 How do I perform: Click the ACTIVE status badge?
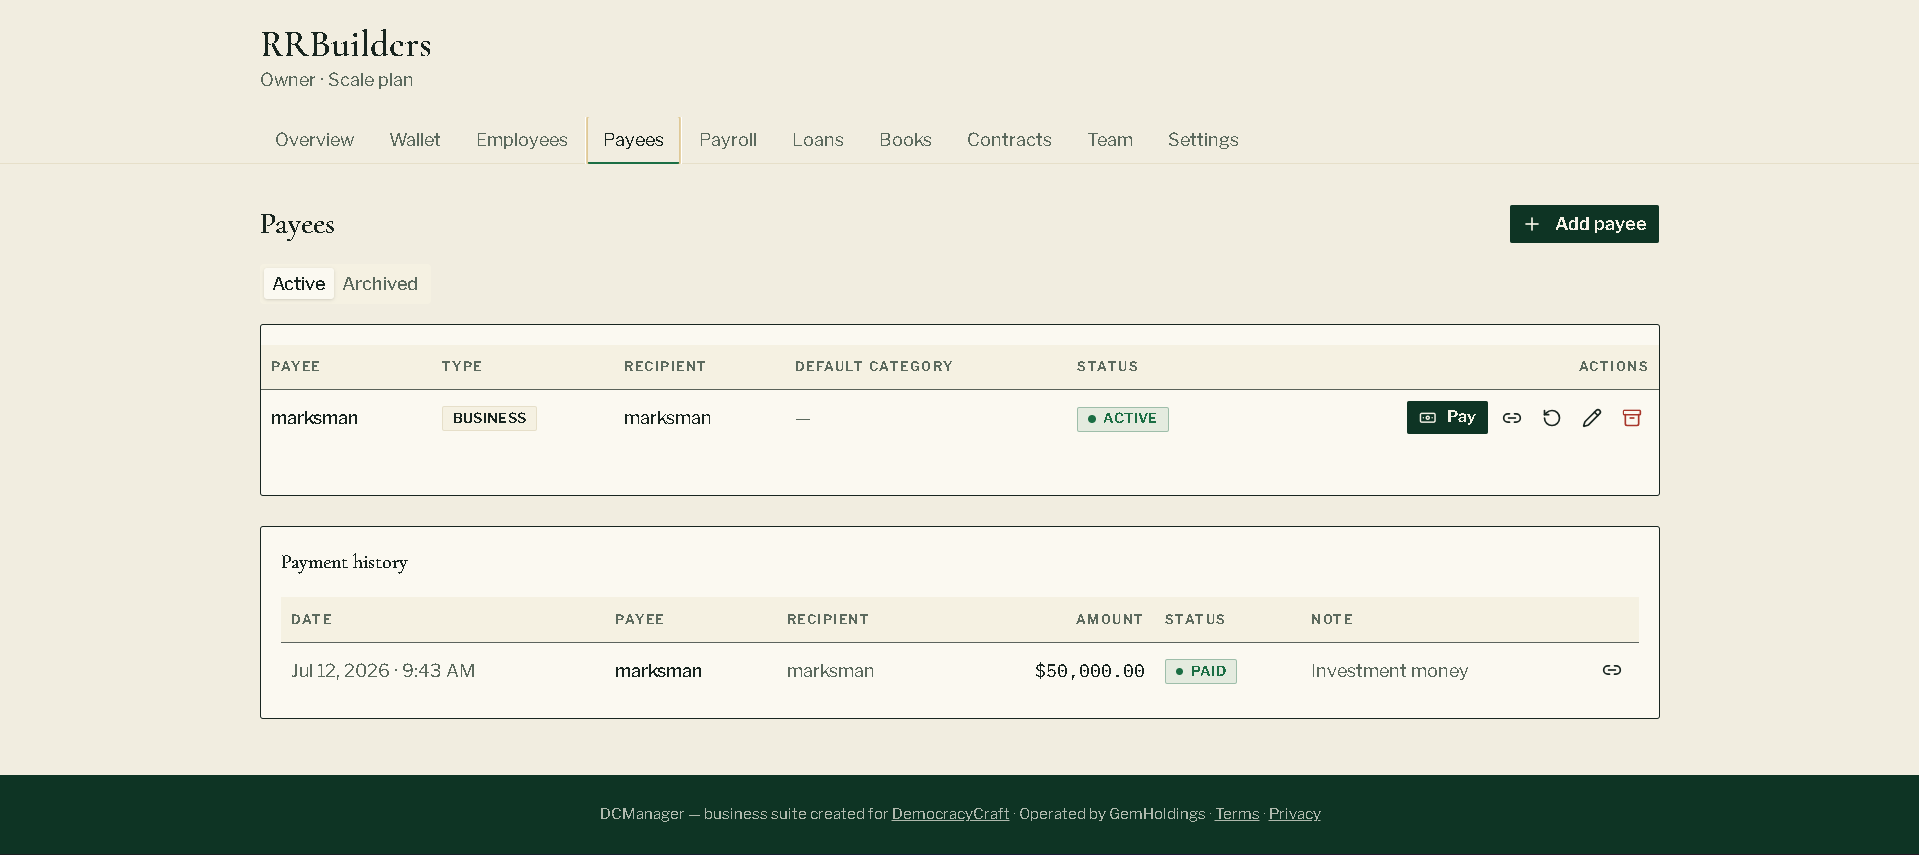point(1122,419)
